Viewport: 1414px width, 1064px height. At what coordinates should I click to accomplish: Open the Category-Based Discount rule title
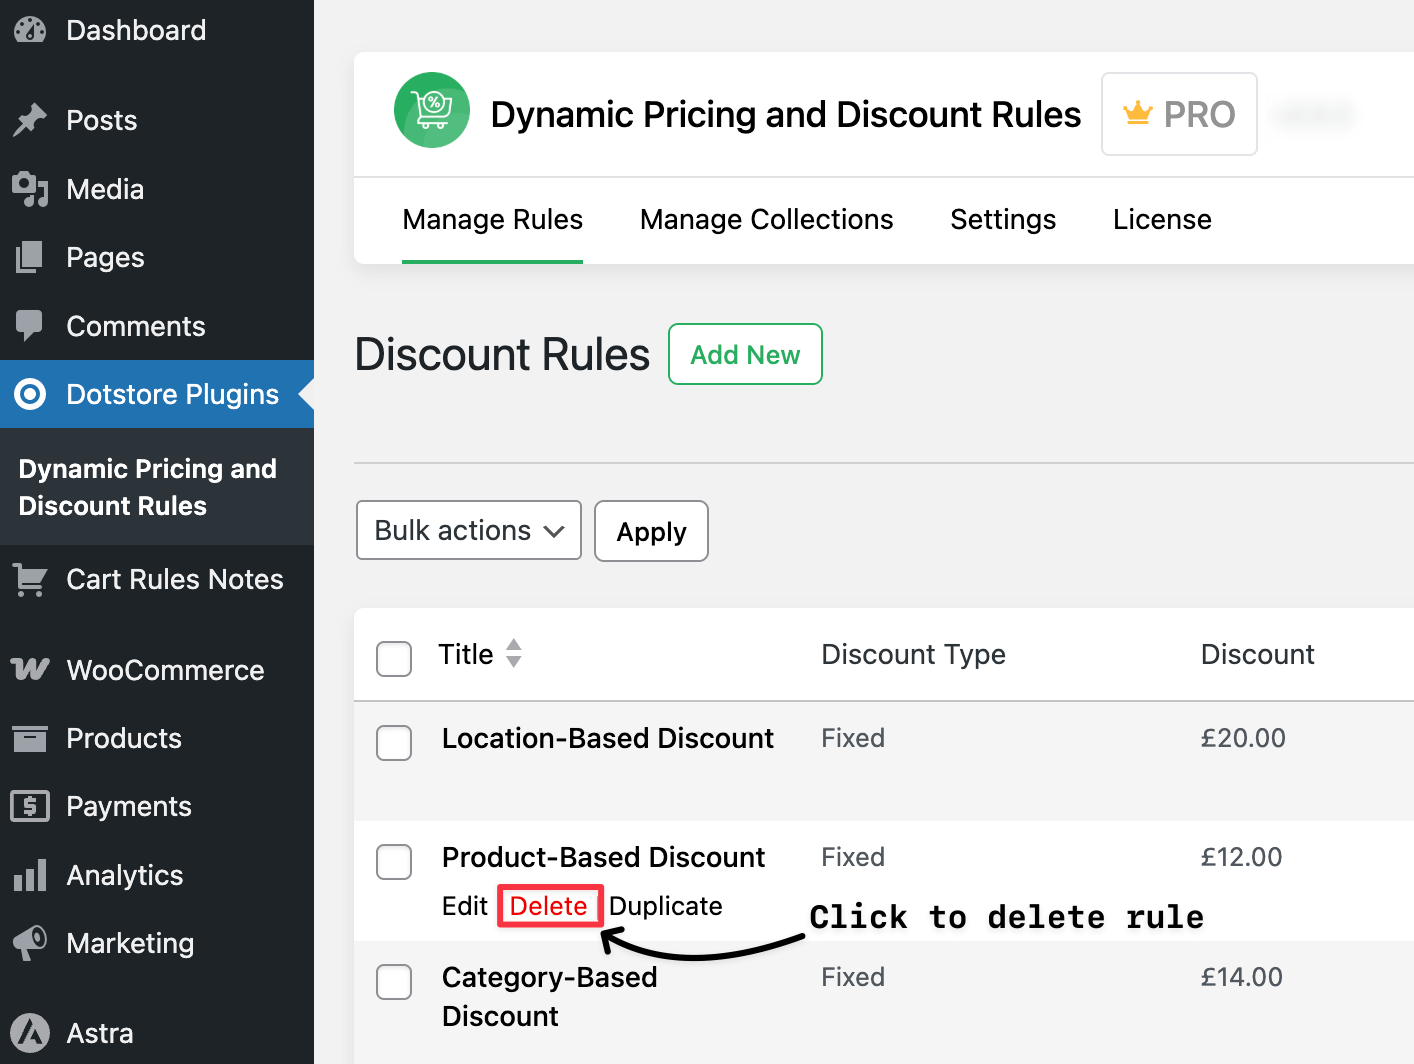click(550, 996)
